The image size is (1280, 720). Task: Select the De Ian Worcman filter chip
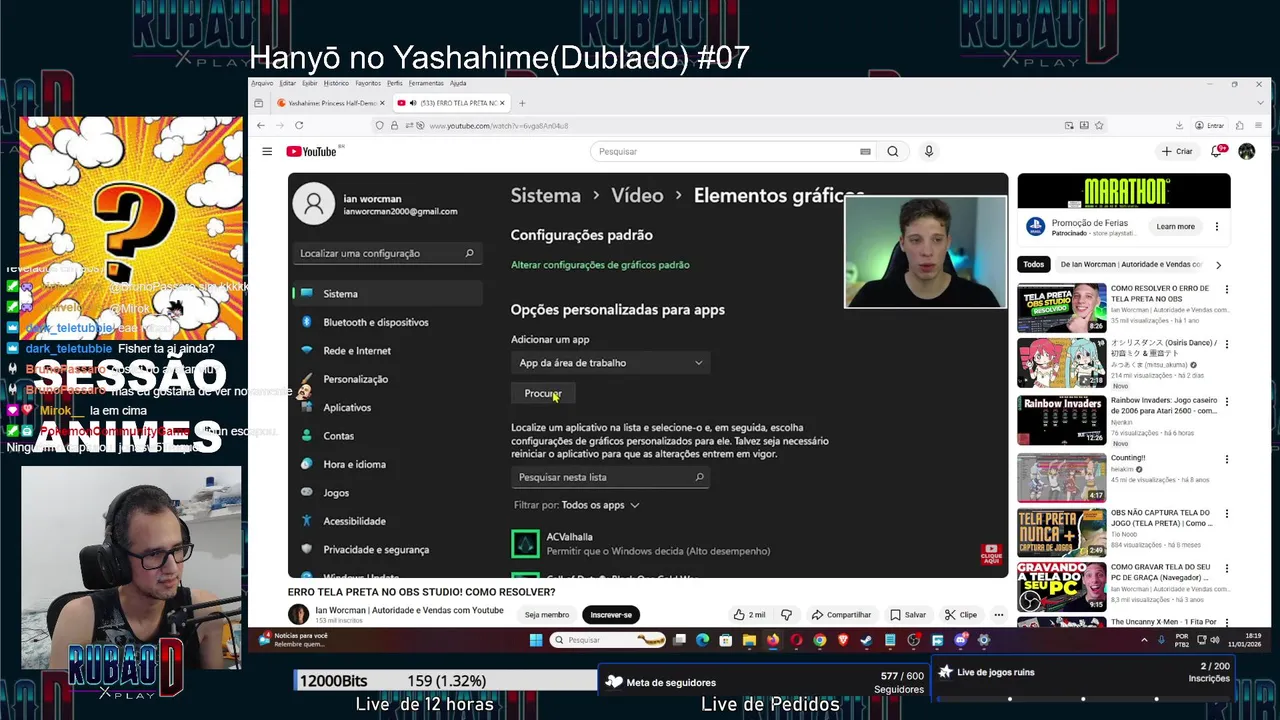[x=1129, y=265]
